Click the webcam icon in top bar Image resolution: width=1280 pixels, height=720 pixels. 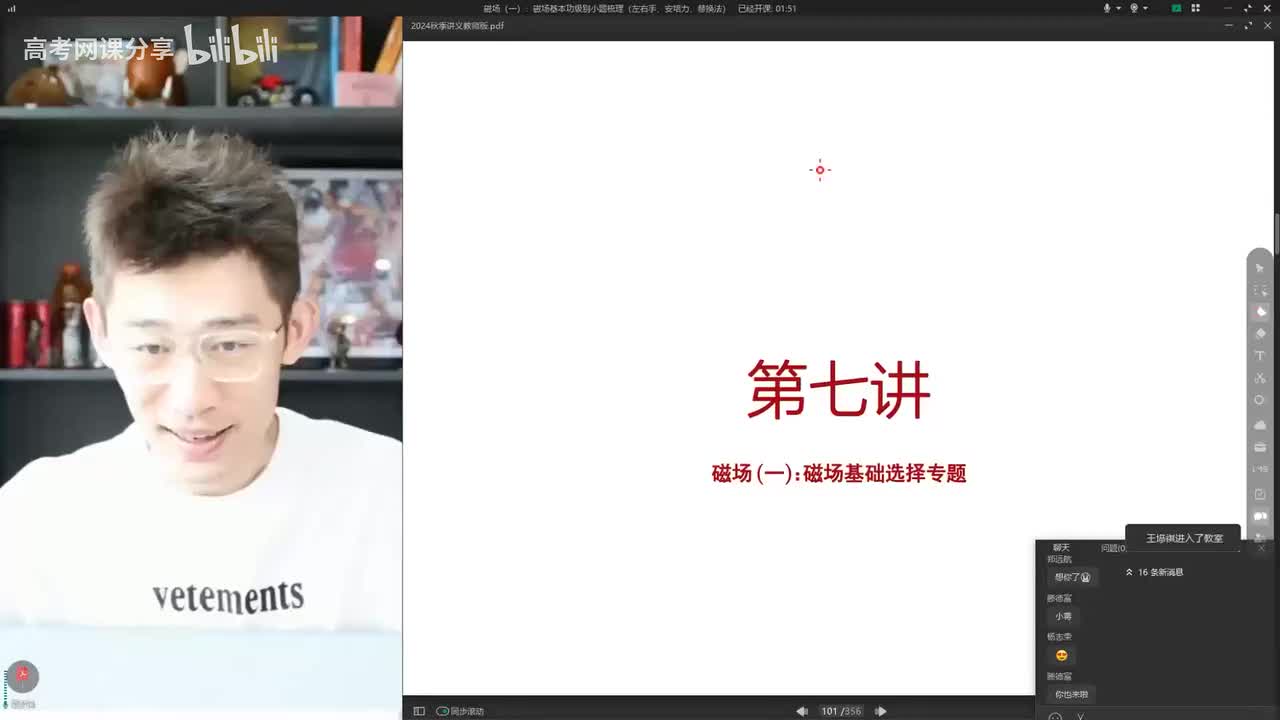[x=1134, y=8]
